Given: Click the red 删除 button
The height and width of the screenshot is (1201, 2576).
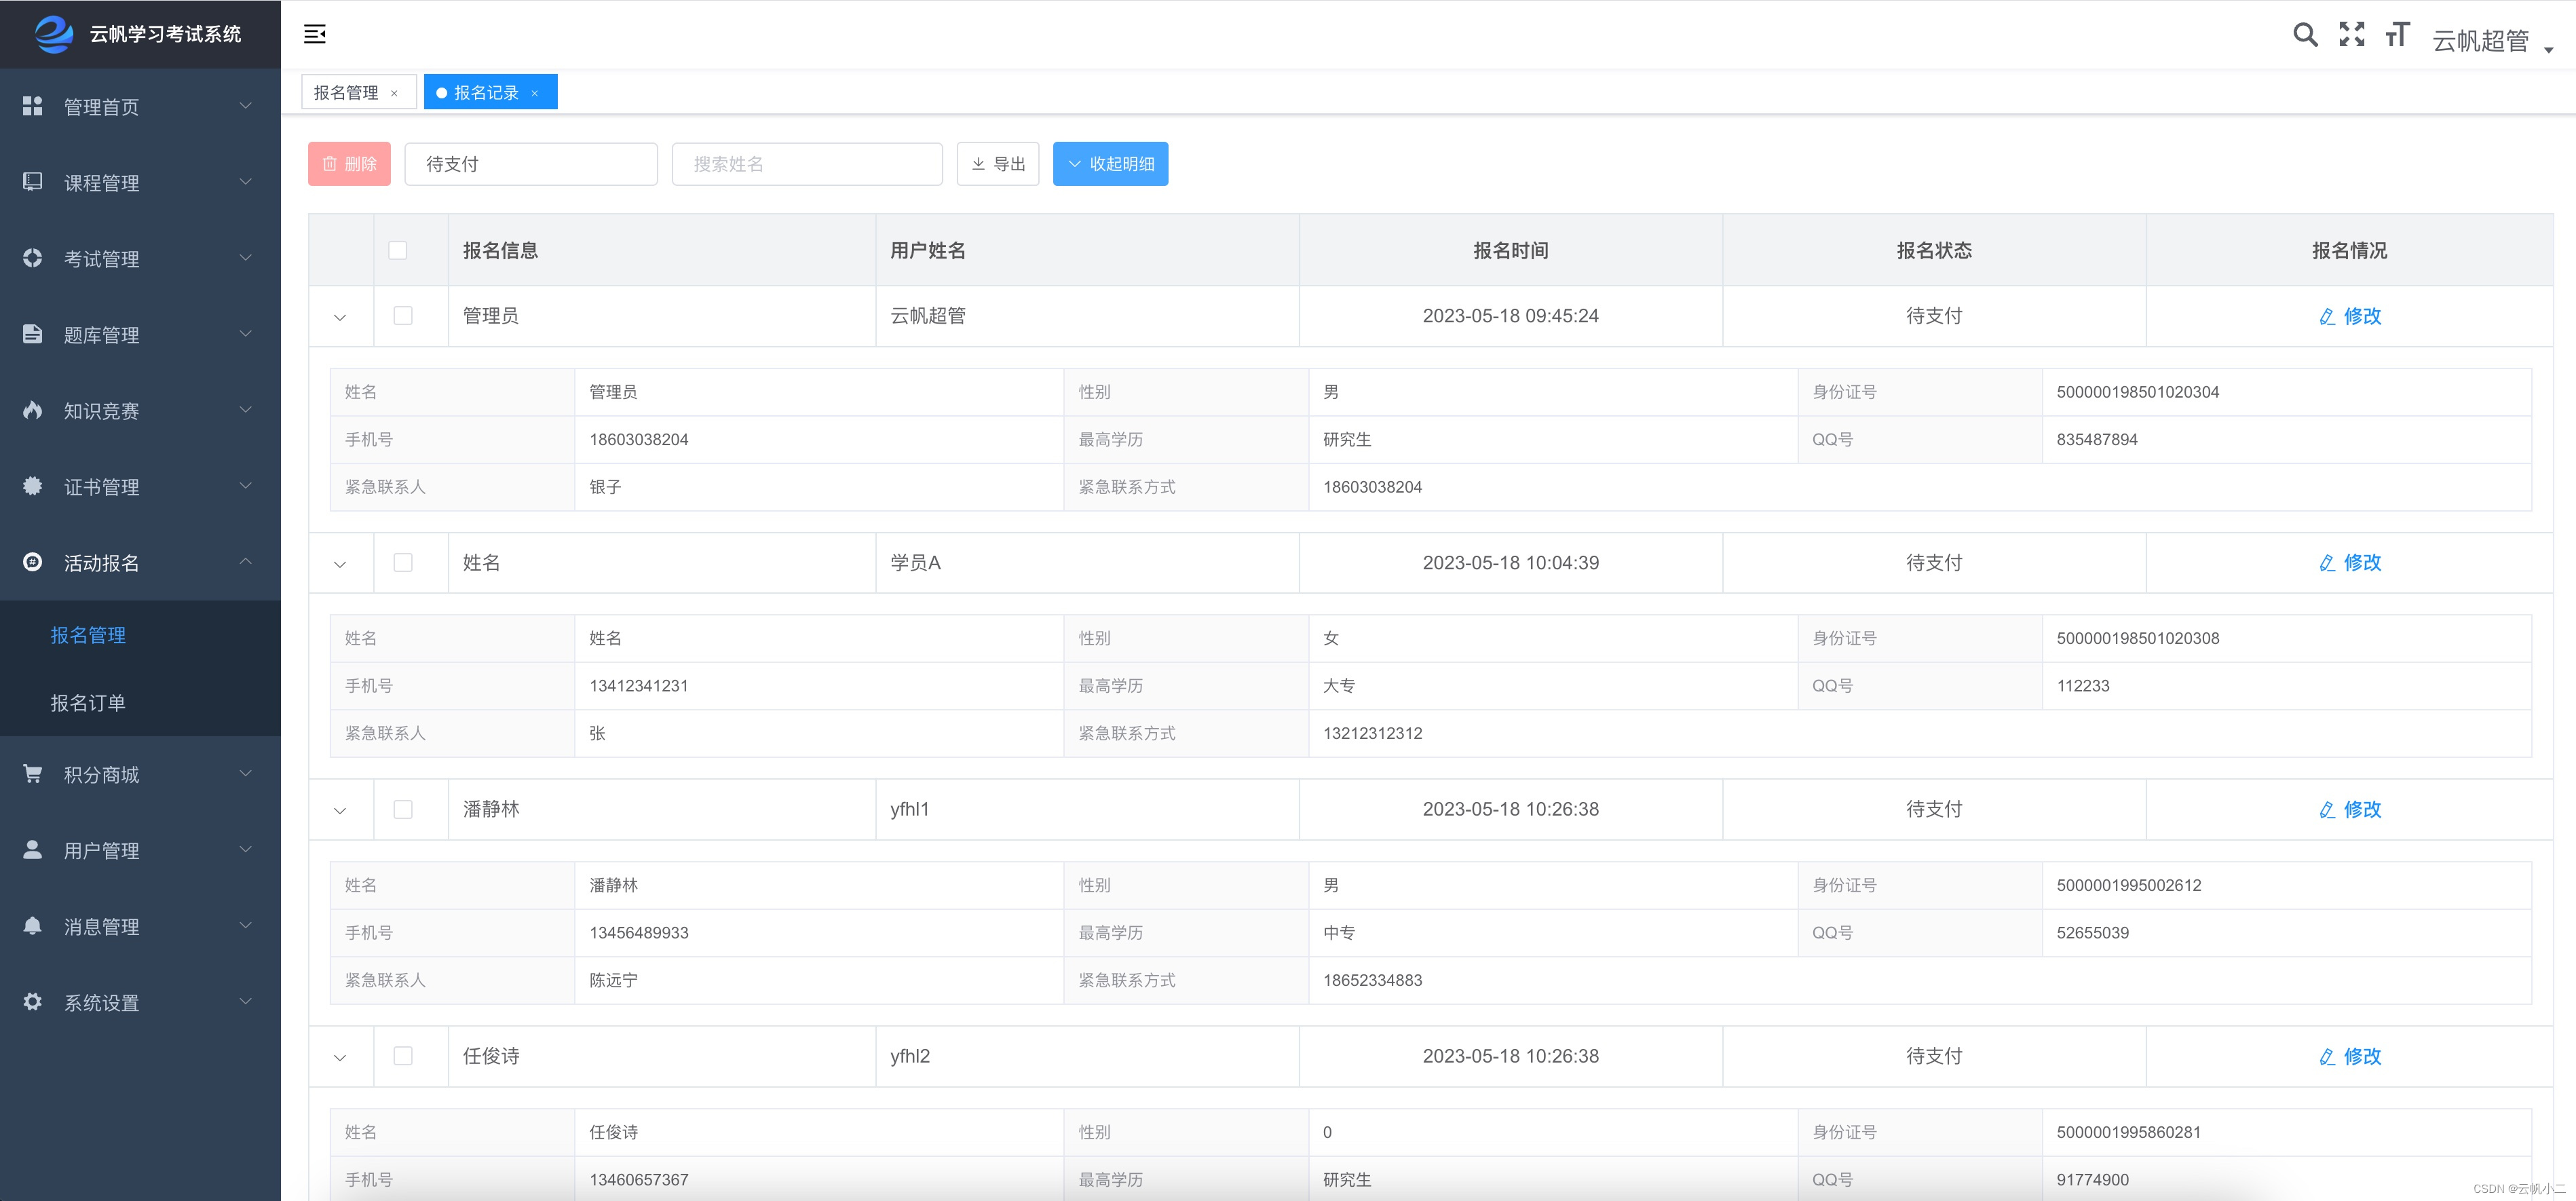Looking at the screenshot, I should [349, 164].
